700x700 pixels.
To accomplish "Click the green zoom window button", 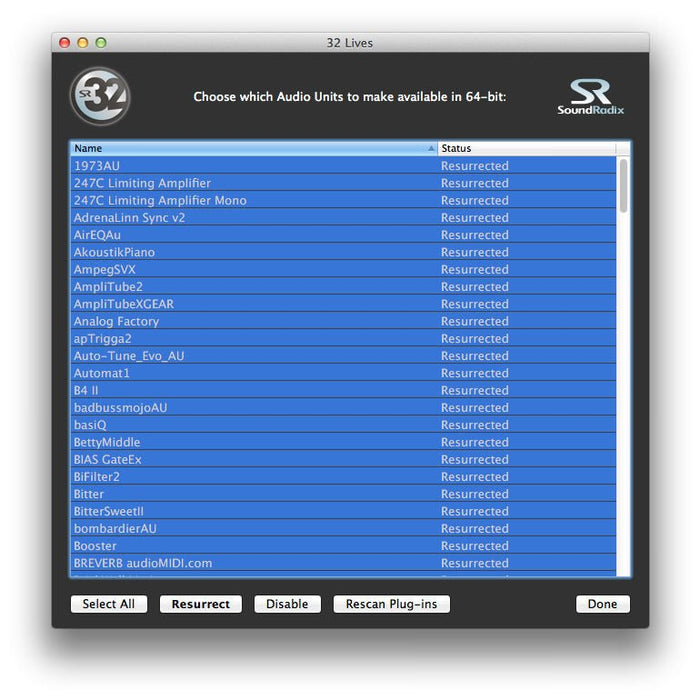I will pos(101,43).
